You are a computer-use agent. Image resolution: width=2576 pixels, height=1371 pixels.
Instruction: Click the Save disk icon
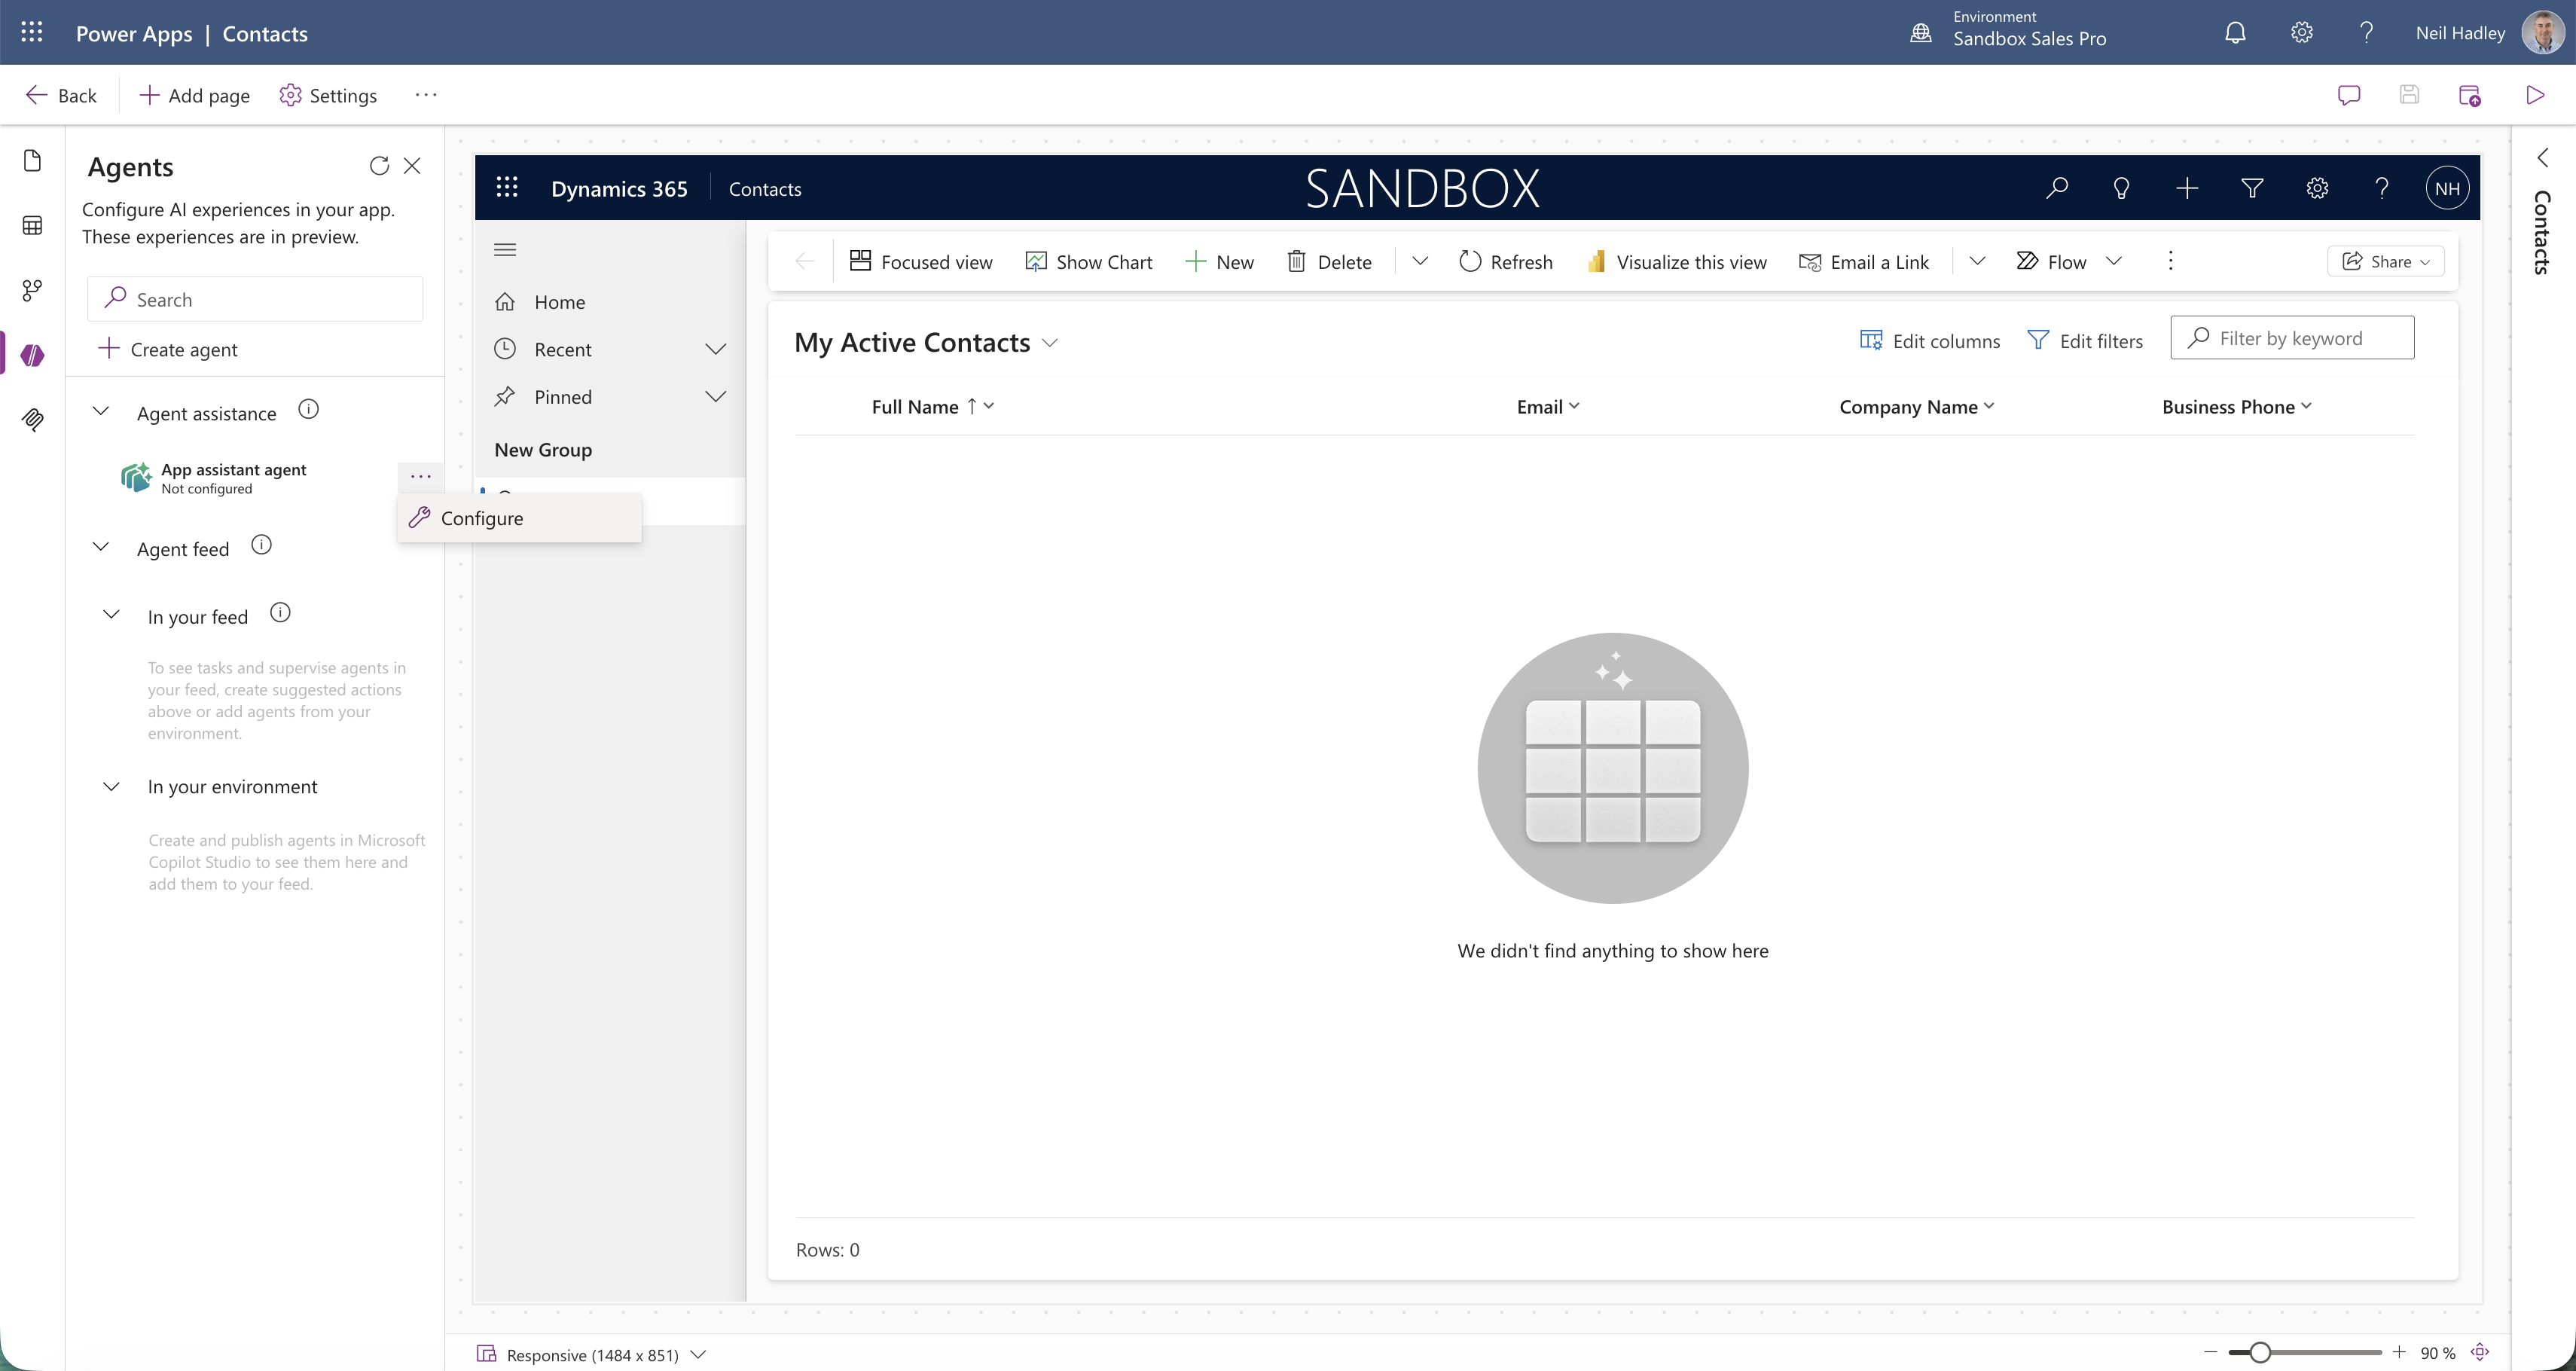(x=2409, y=95)
